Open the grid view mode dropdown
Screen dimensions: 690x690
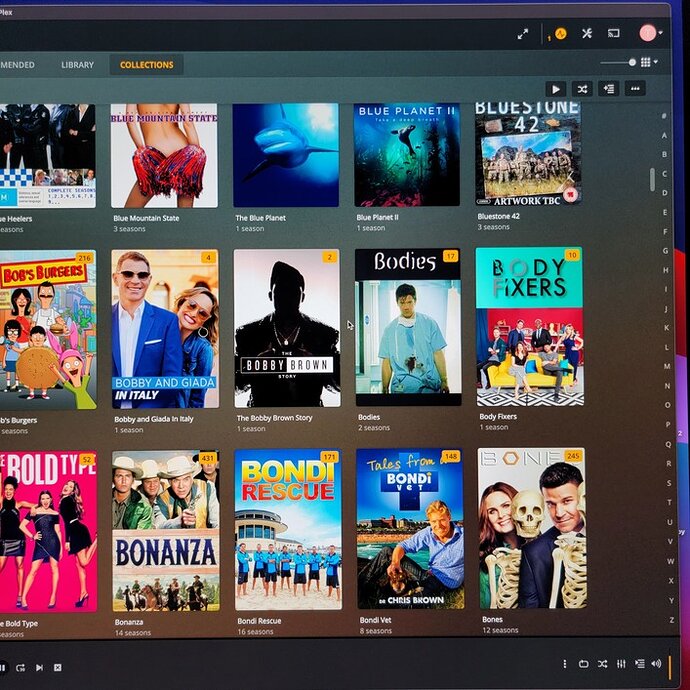coord(649,62)
